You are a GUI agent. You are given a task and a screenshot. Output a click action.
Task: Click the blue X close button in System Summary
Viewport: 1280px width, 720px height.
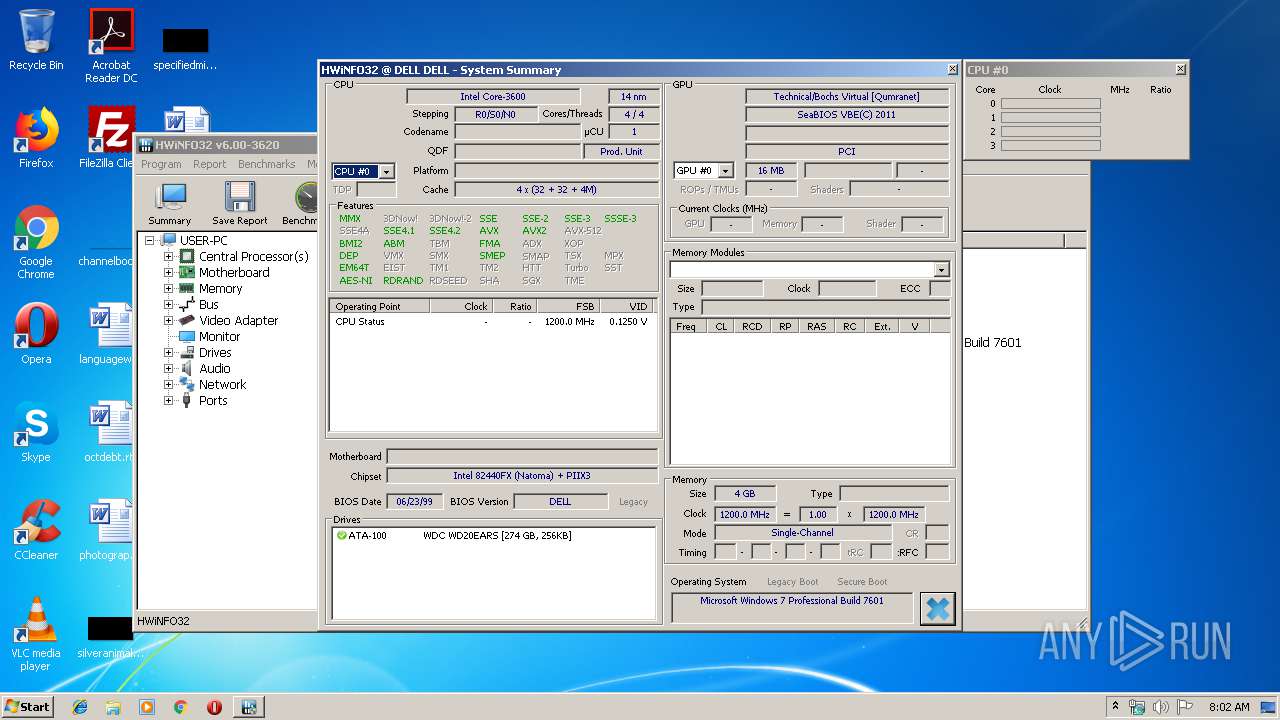pos(937,608)
